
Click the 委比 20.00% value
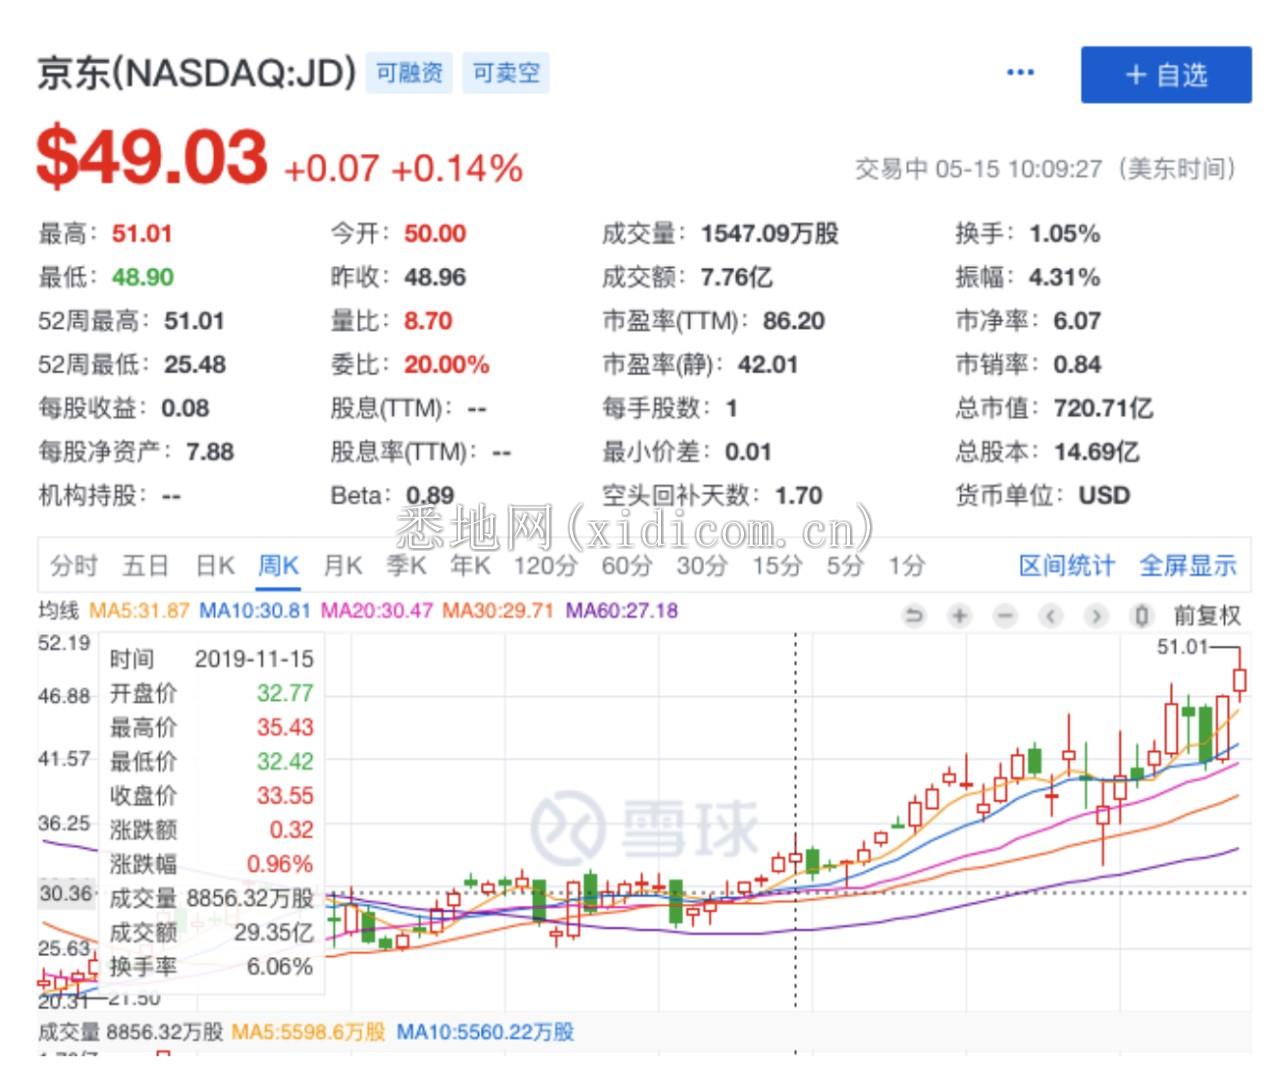coord(447,364)
